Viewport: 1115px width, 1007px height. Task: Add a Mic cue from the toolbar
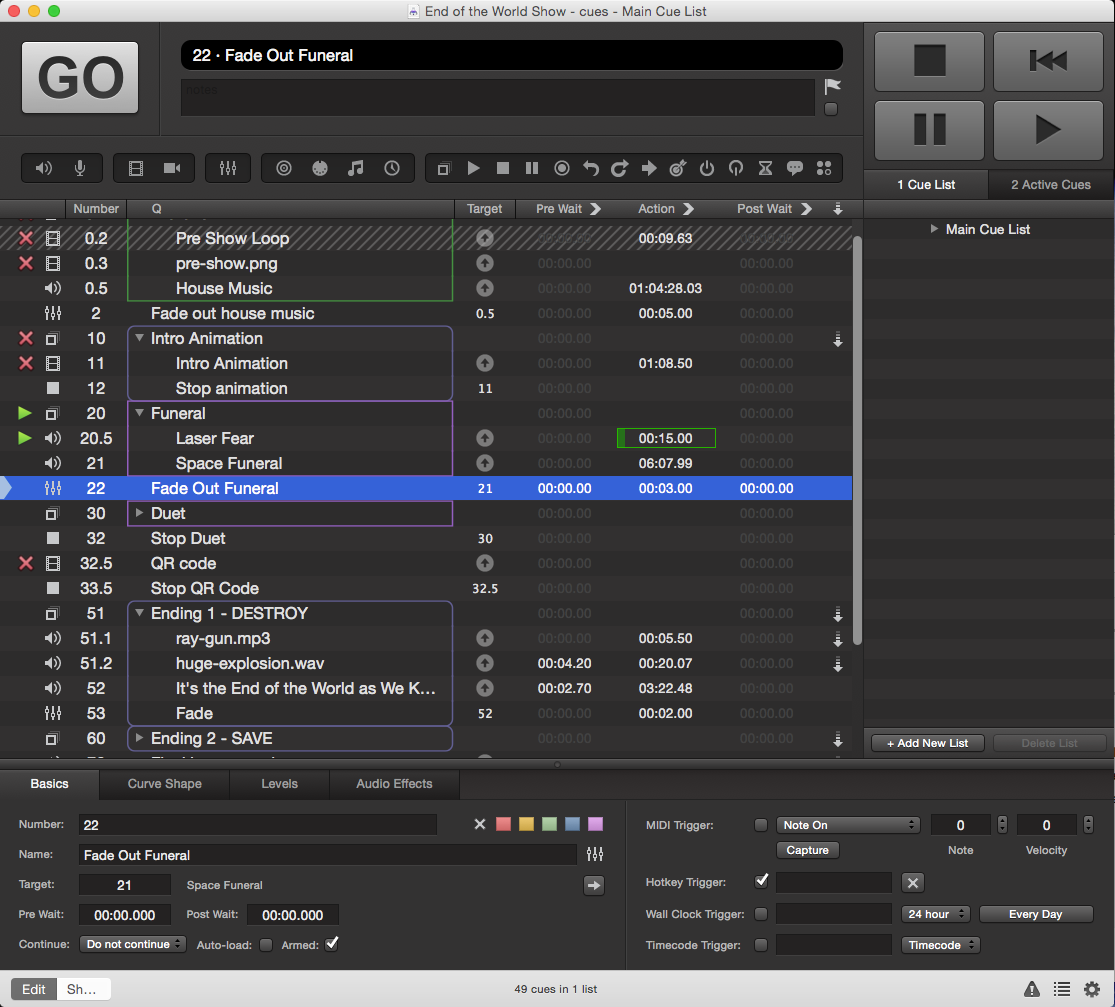coord(80,169)
